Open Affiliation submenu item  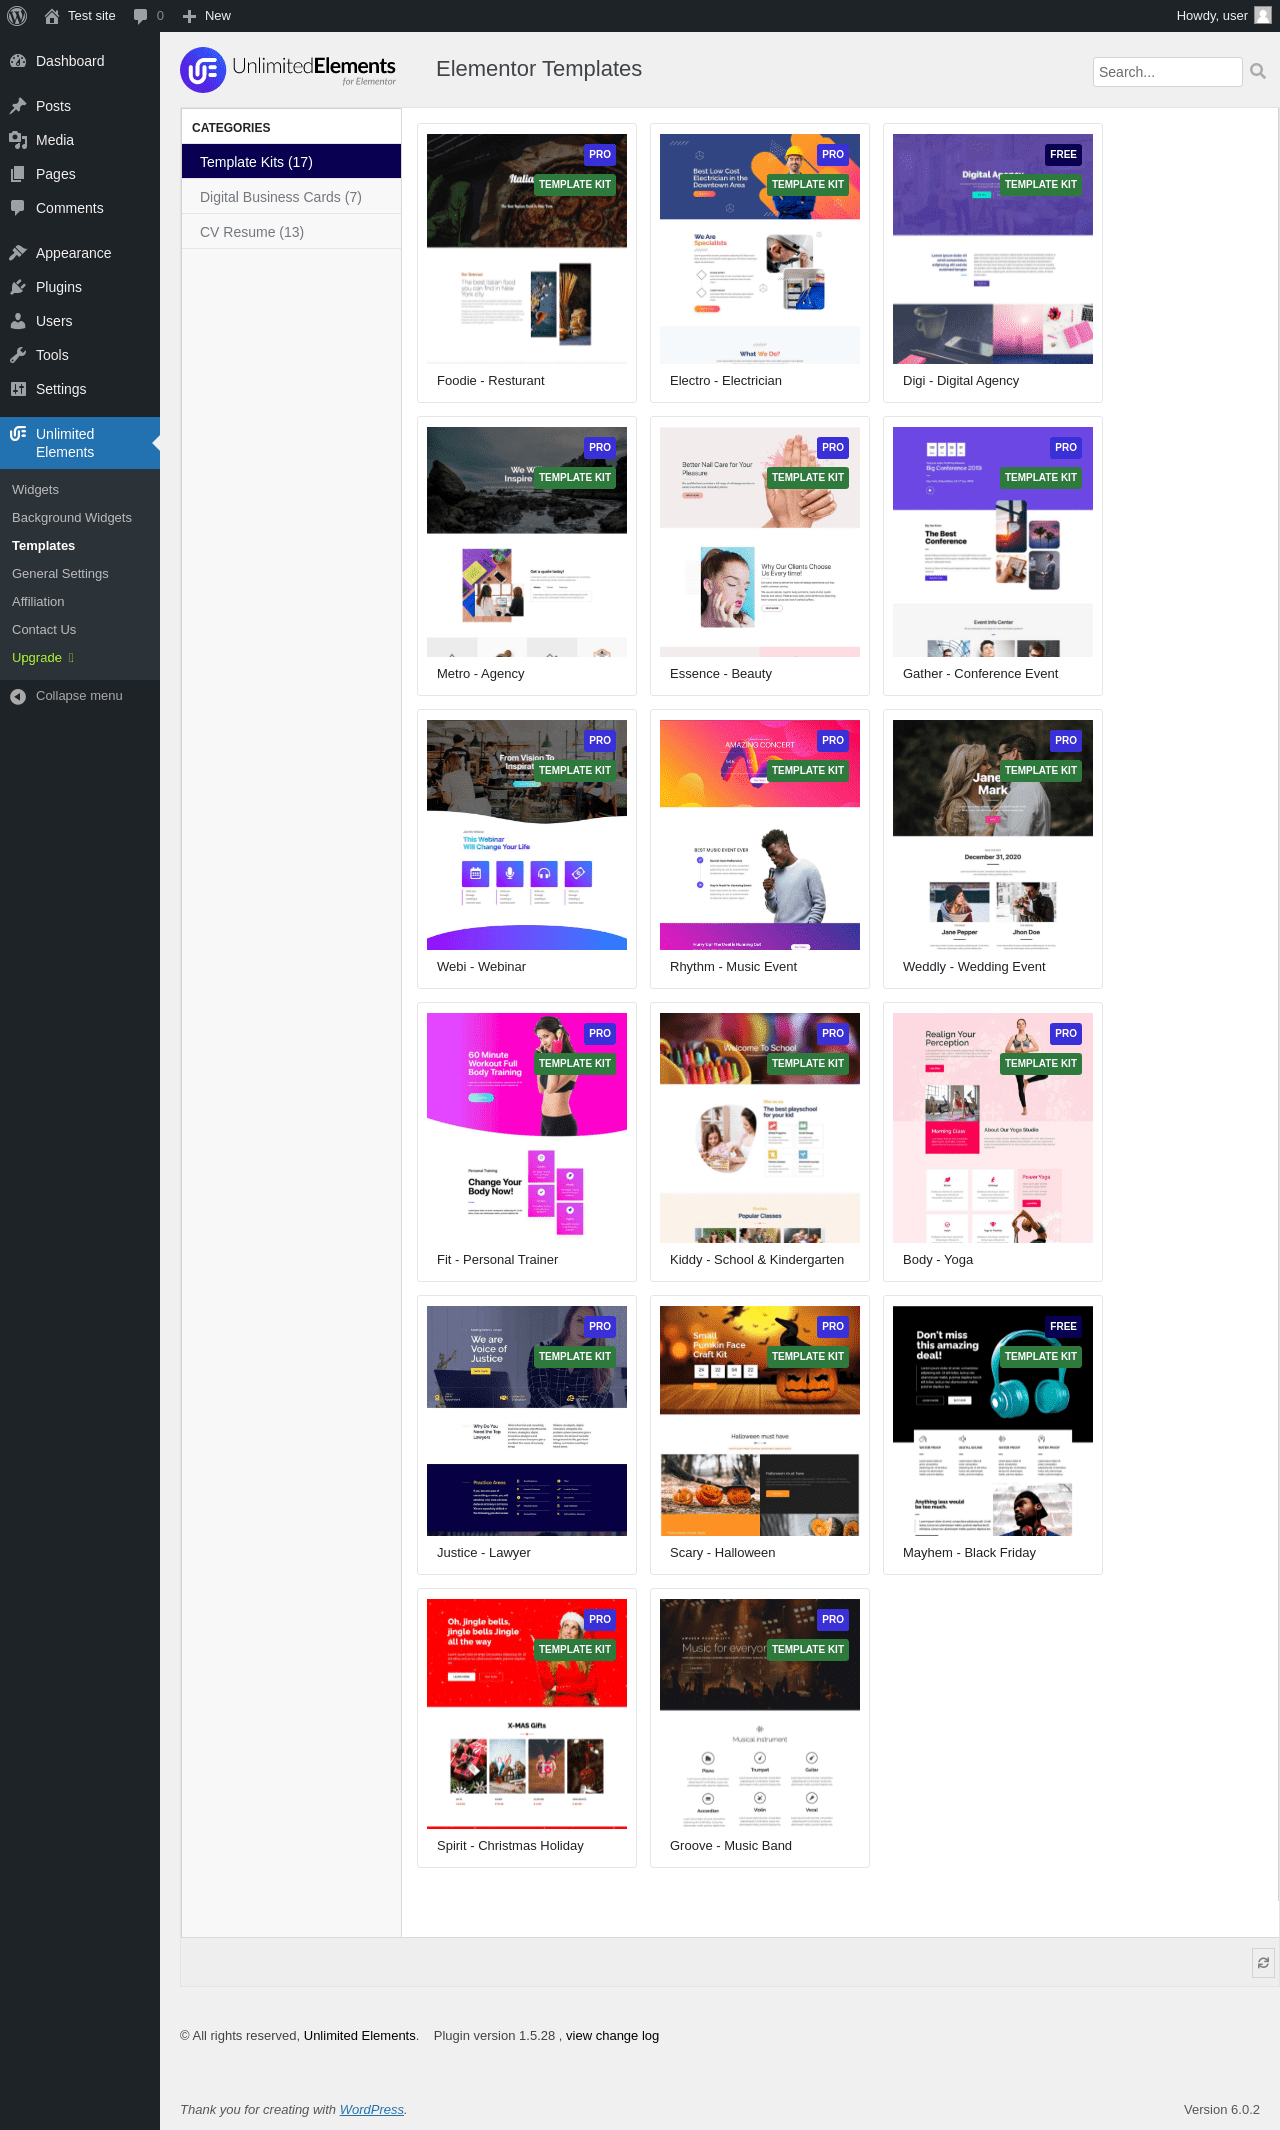click(x=38, y=602)
